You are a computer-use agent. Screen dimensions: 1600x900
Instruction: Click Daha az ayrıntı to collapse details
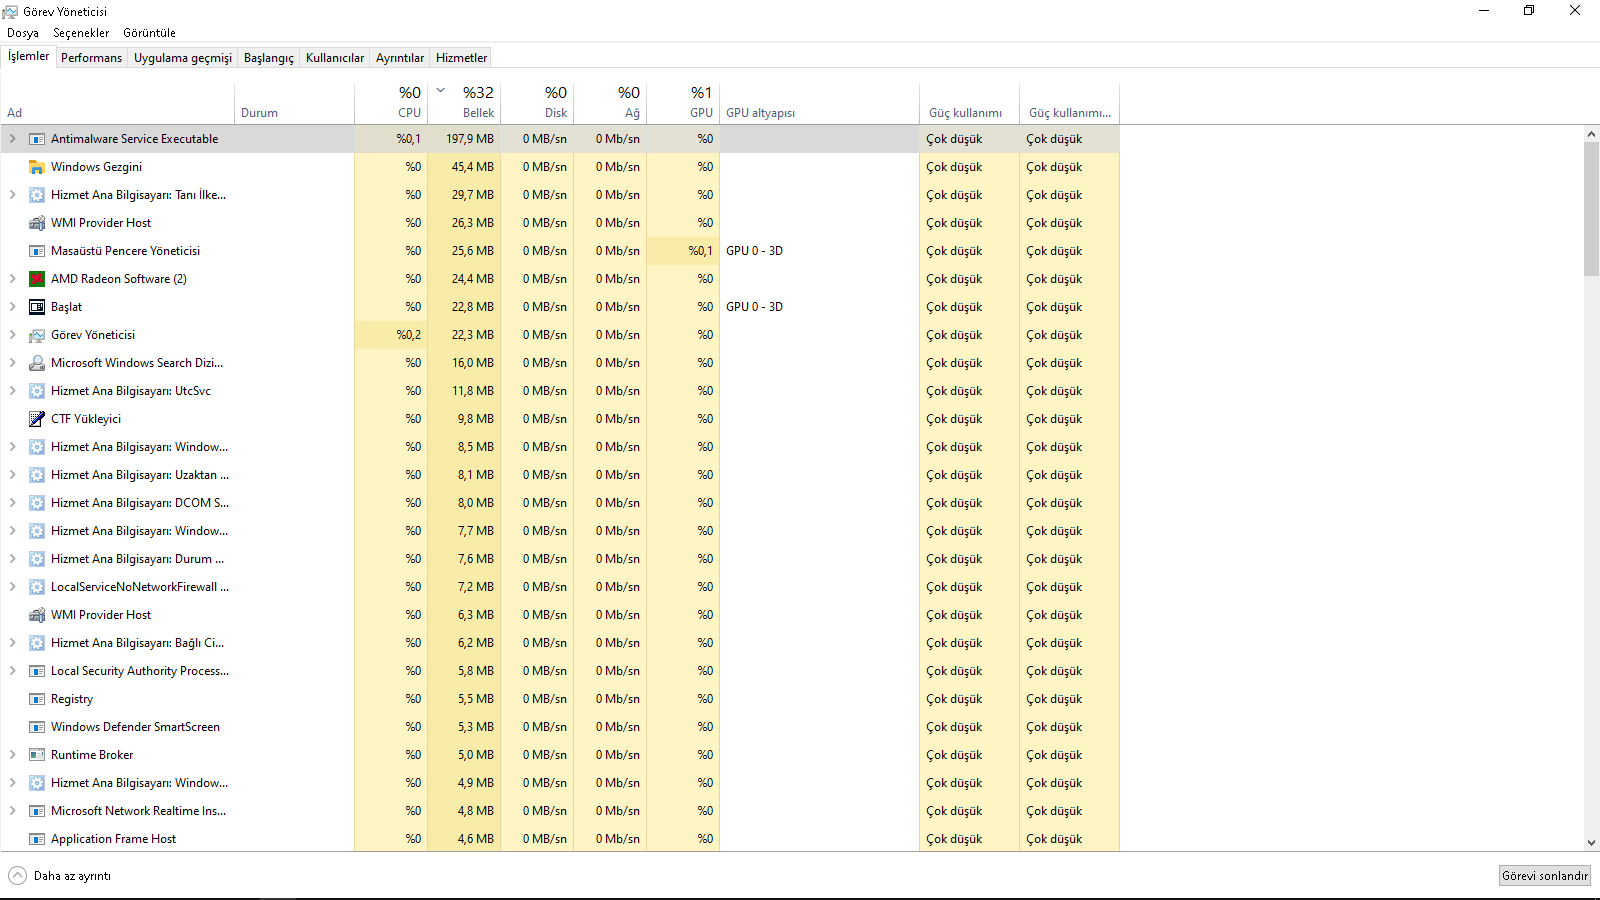tap(60, 876)
